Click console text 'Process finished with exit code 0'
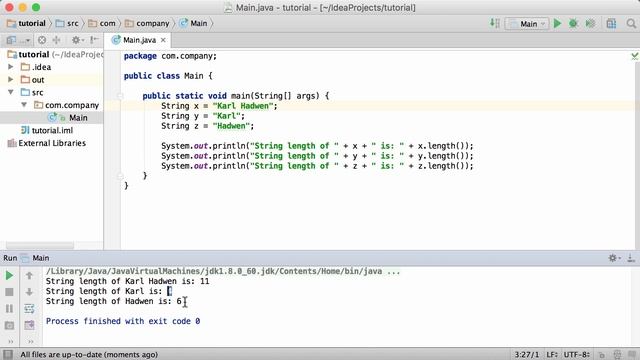Screen dimensions: 640x360 tap(123, 321)
